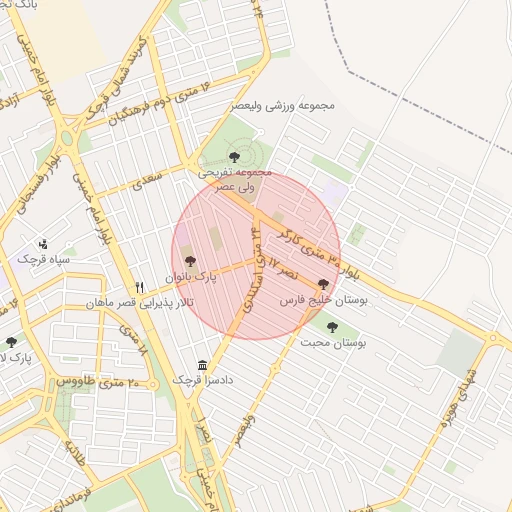Open the courthouse icon at دادسرا قرچک
512x512 pixels.
202,365
